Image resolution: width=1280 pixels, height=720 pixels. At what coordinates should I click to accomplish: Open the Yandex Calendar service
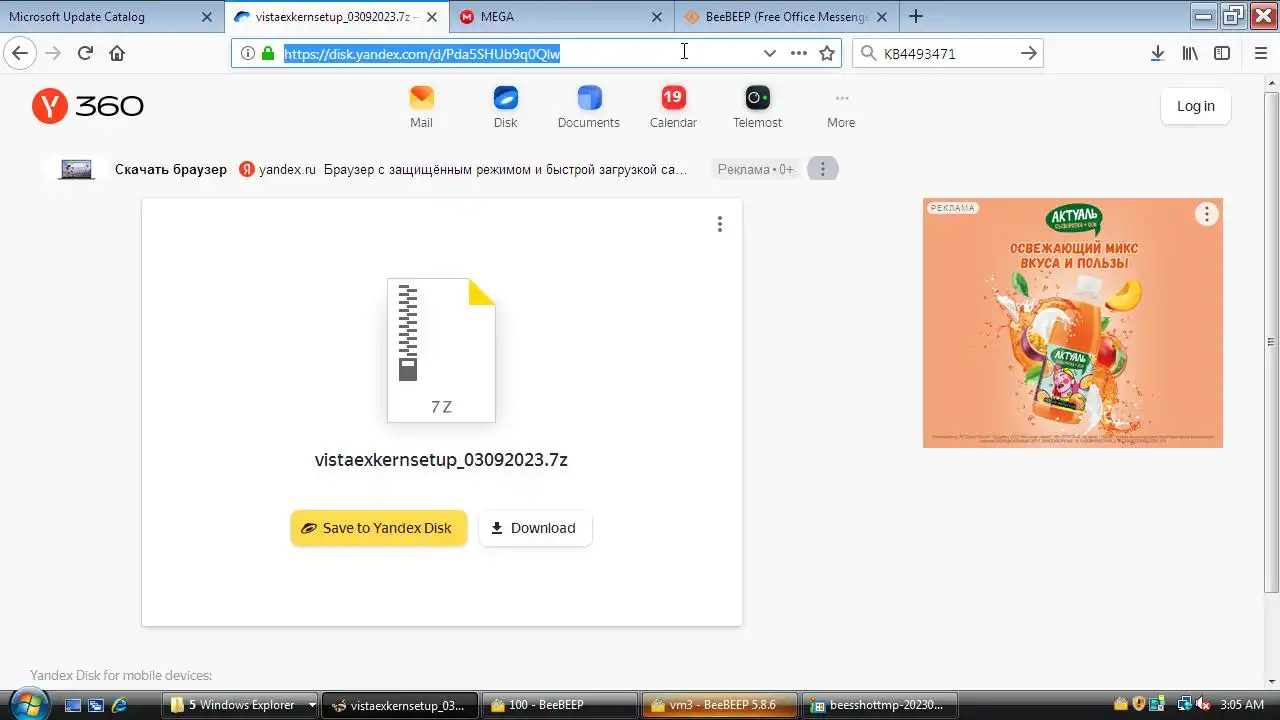click(x=673, y=107)
